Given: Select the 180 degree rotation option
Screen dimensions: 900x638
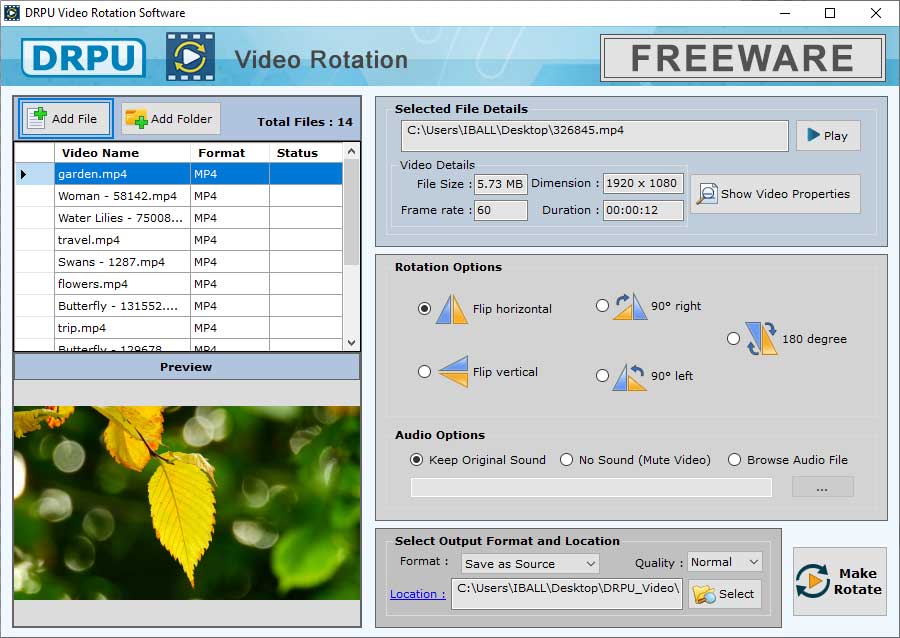Looking at the screenshot, I should click(733, 339).
